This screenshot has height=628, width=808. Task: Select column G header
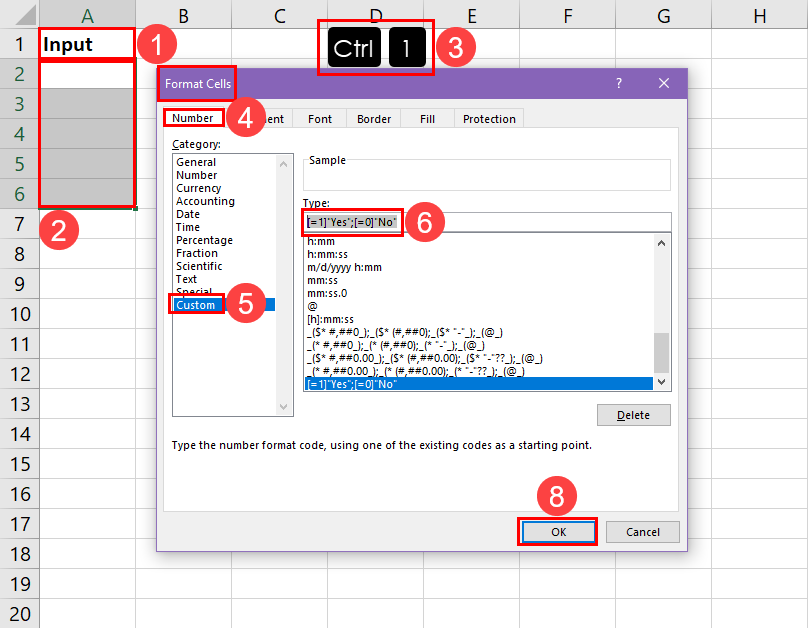[663, 15]
